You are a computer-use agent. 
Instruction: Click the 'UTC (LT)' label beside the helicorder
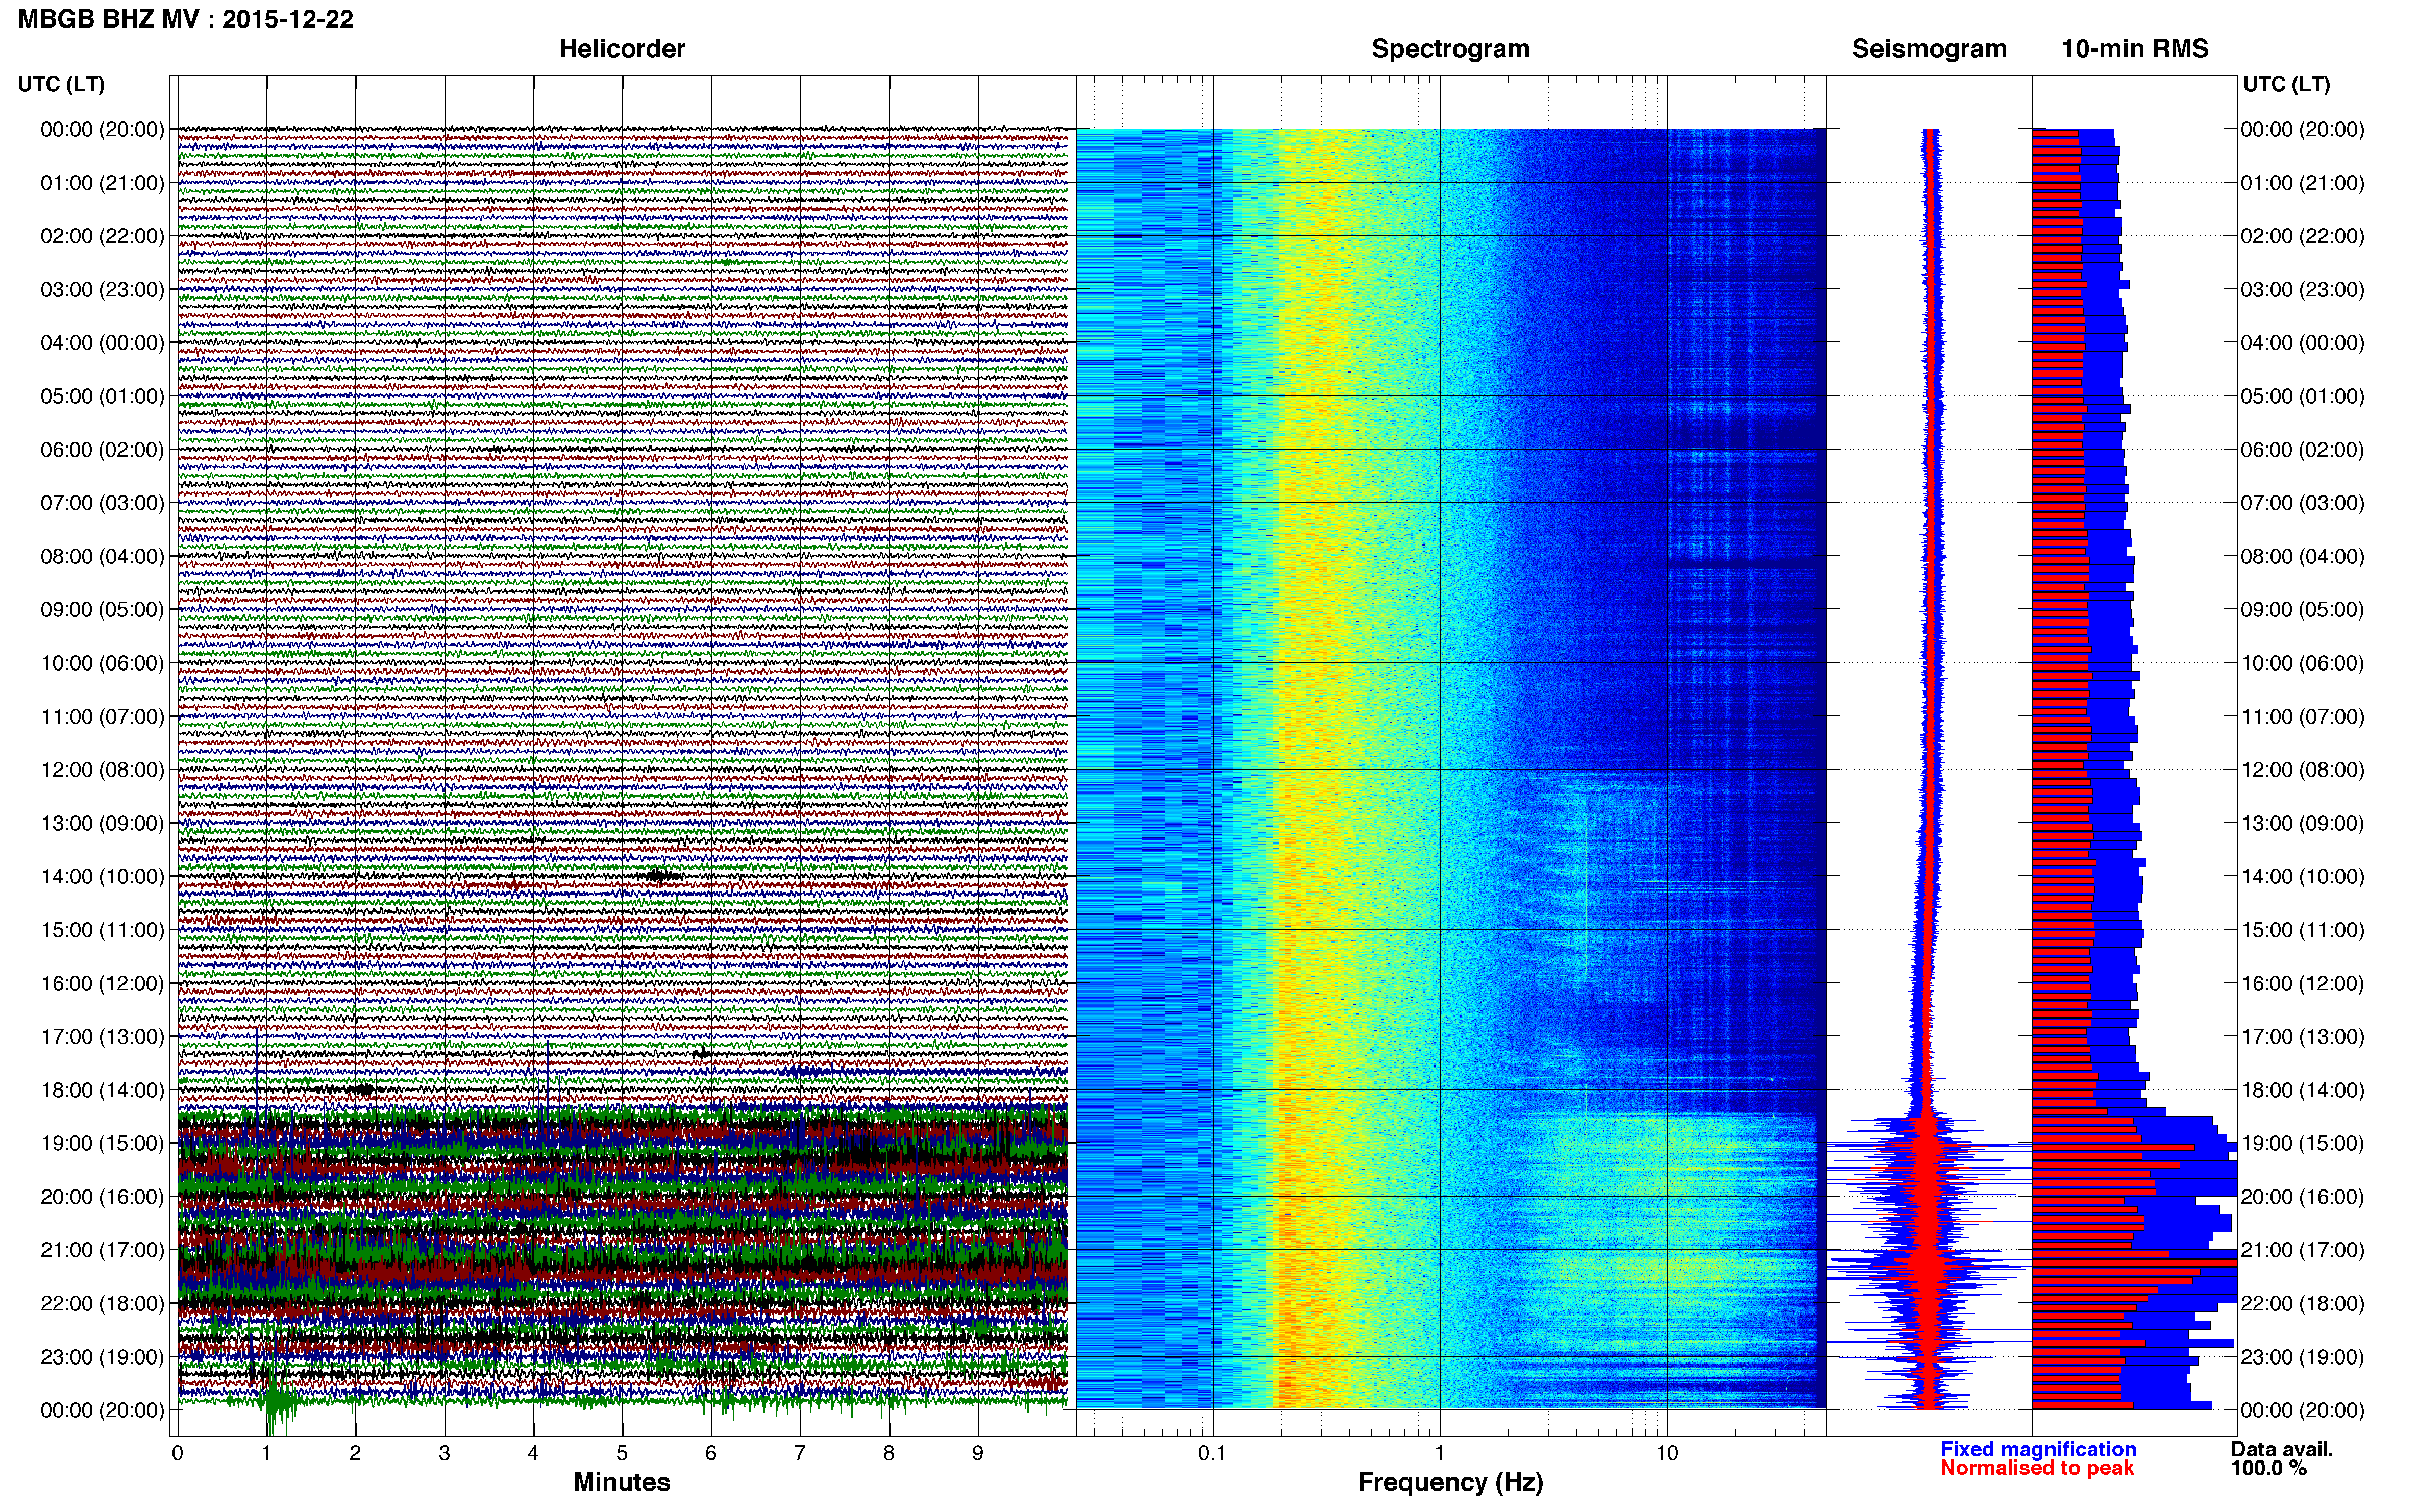61,84
